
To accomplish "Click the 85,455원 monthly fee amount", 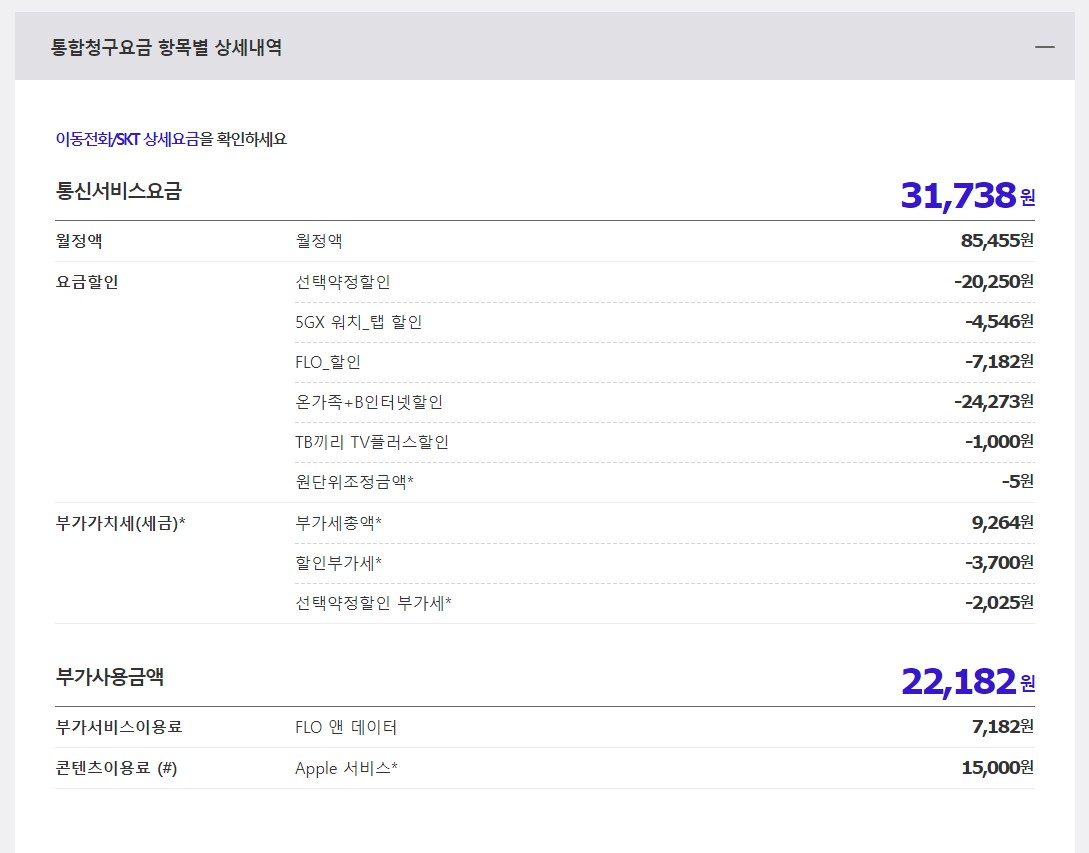I will [x=996, y=241].
